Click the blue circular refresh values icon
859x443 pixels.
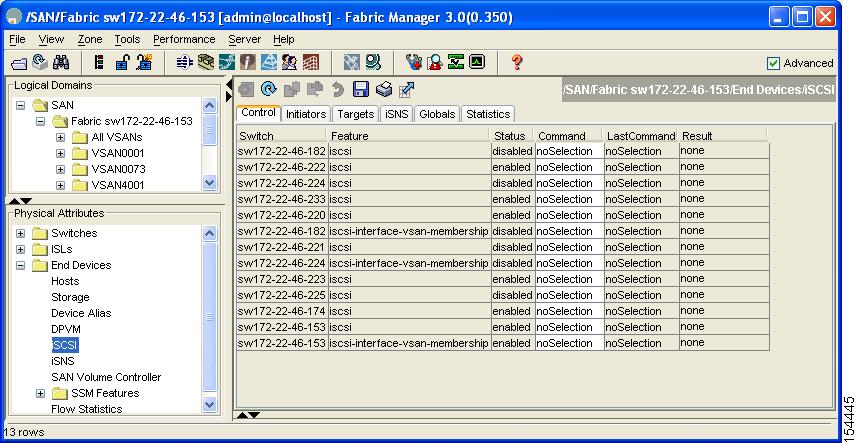[x=268, y=89]
